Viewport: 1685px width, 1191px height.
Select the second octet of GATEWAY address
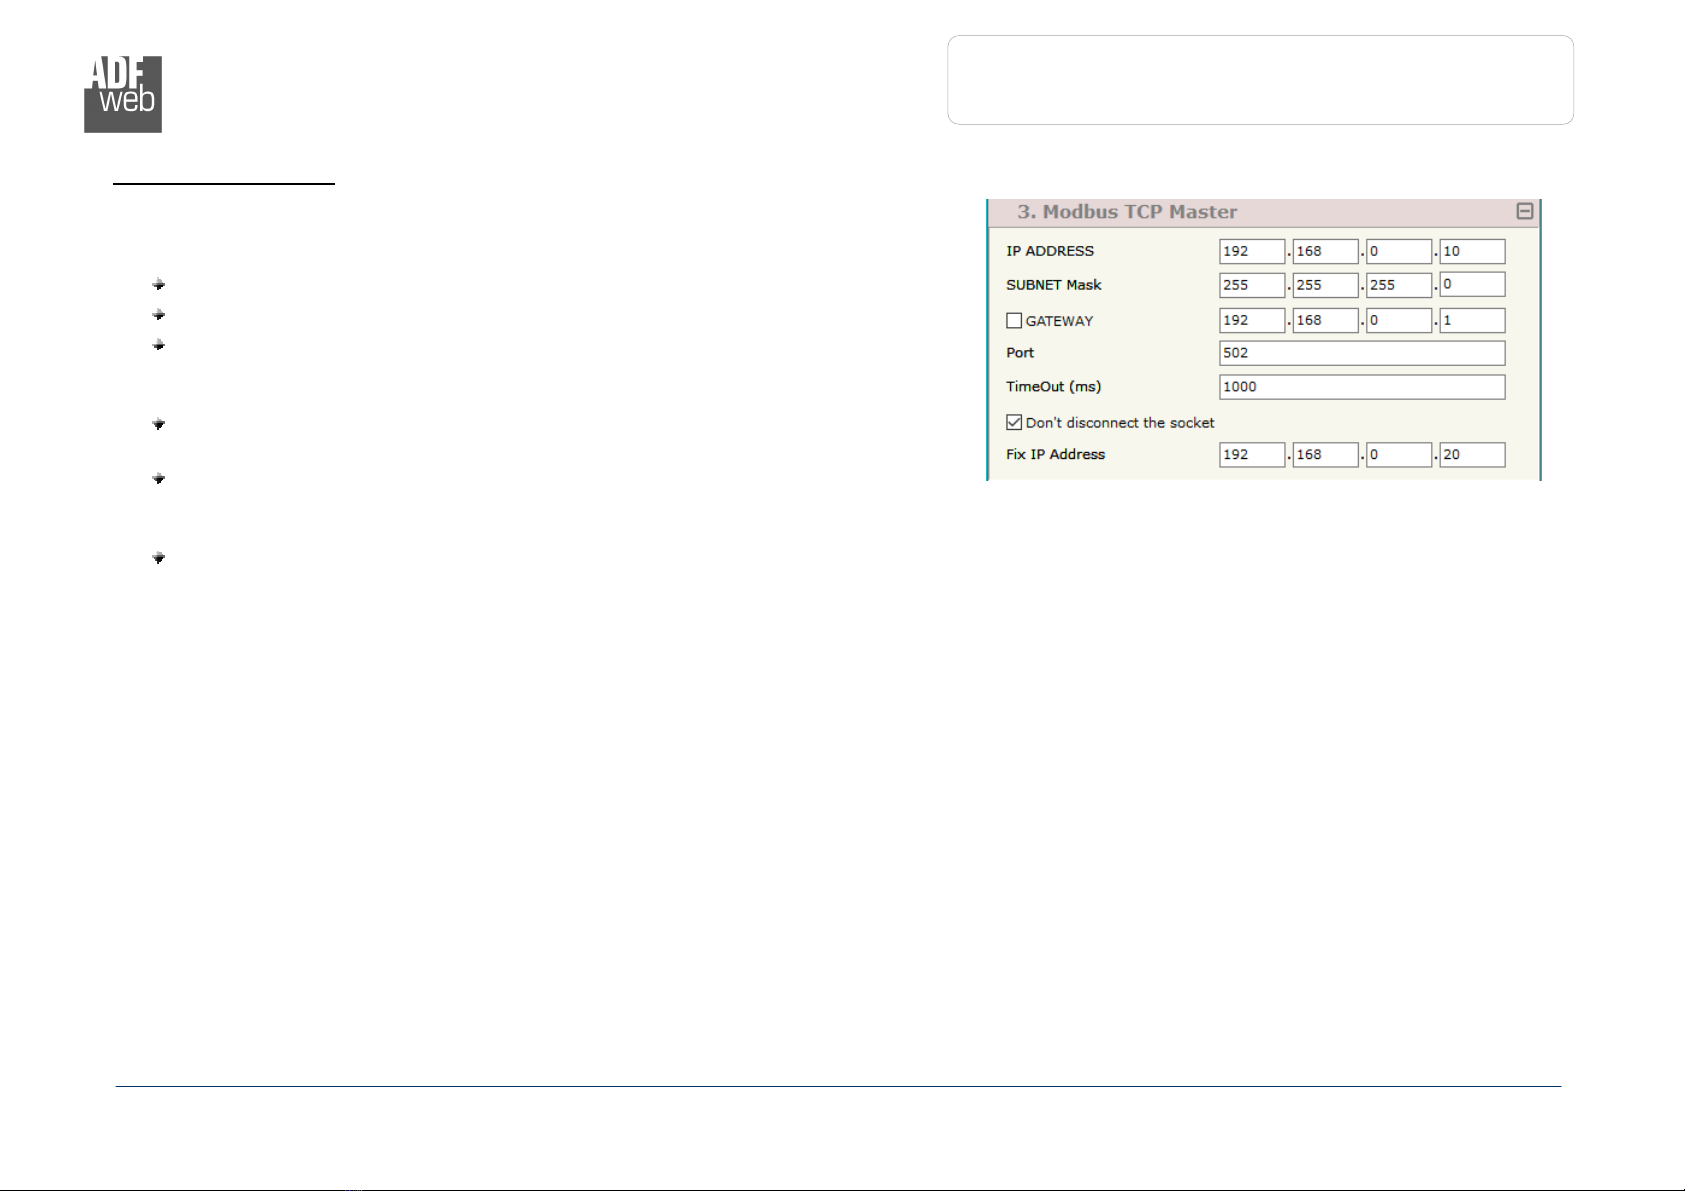click(x=1325, y=320)
